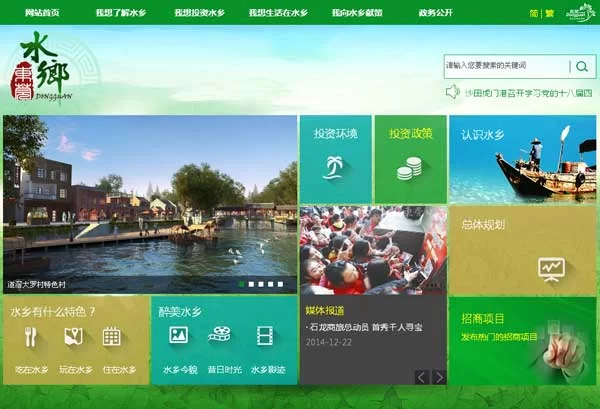Image resolution: width=600 pixels, height=409 pixels.
Task: Open 政务公开 menu item
Action: click(435, 13)
